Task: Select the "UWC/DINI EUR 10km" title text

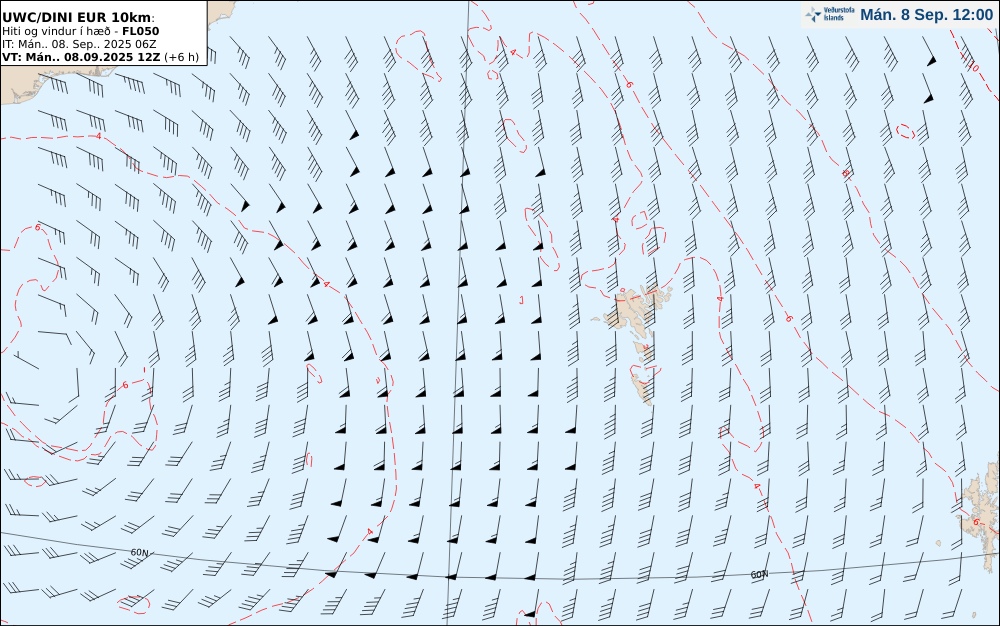Action: [78, 17]
